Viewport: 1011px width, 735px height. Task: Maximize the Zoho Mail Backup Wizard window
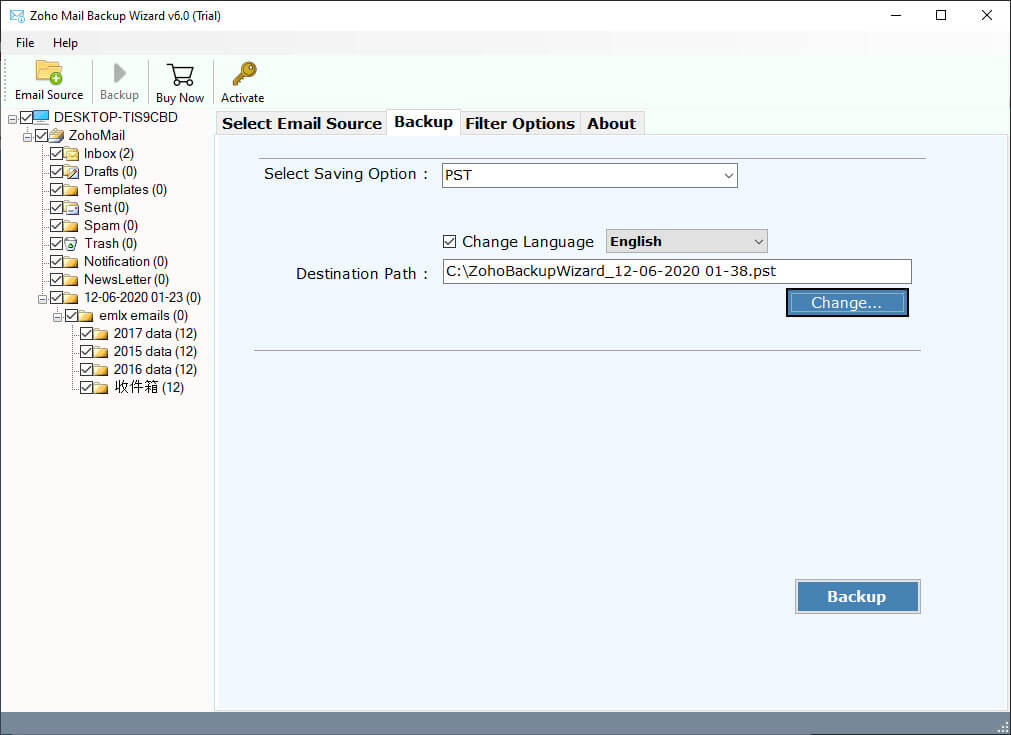click(941, 15)
